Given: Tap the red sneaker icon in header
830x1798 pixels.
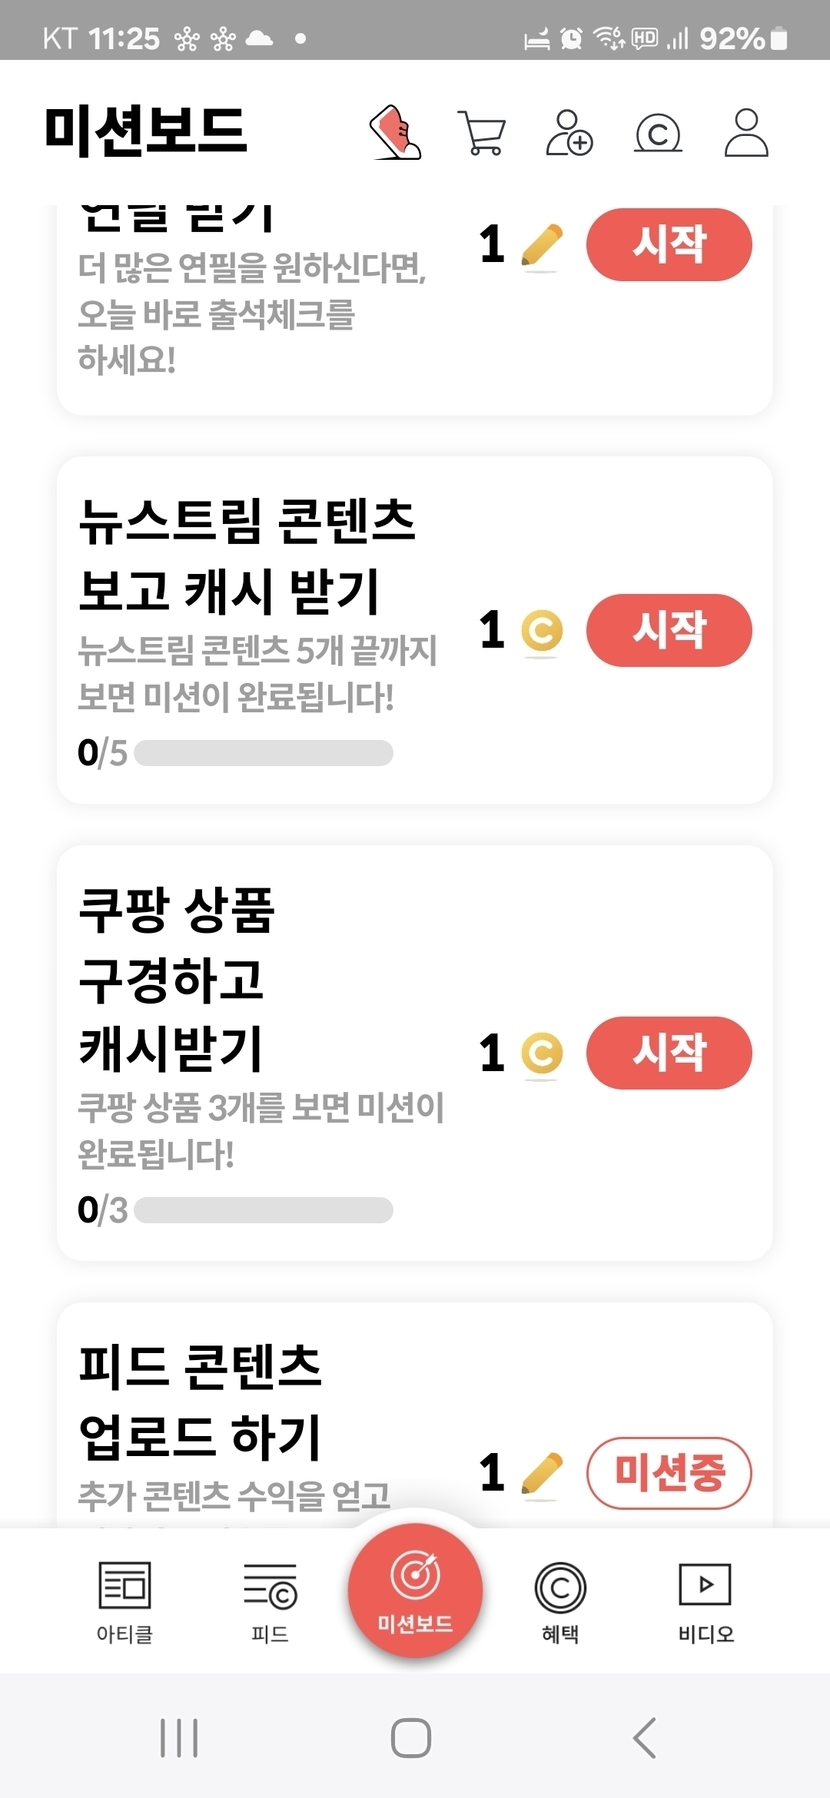Looking at the screenshot, I should (396, 132).
